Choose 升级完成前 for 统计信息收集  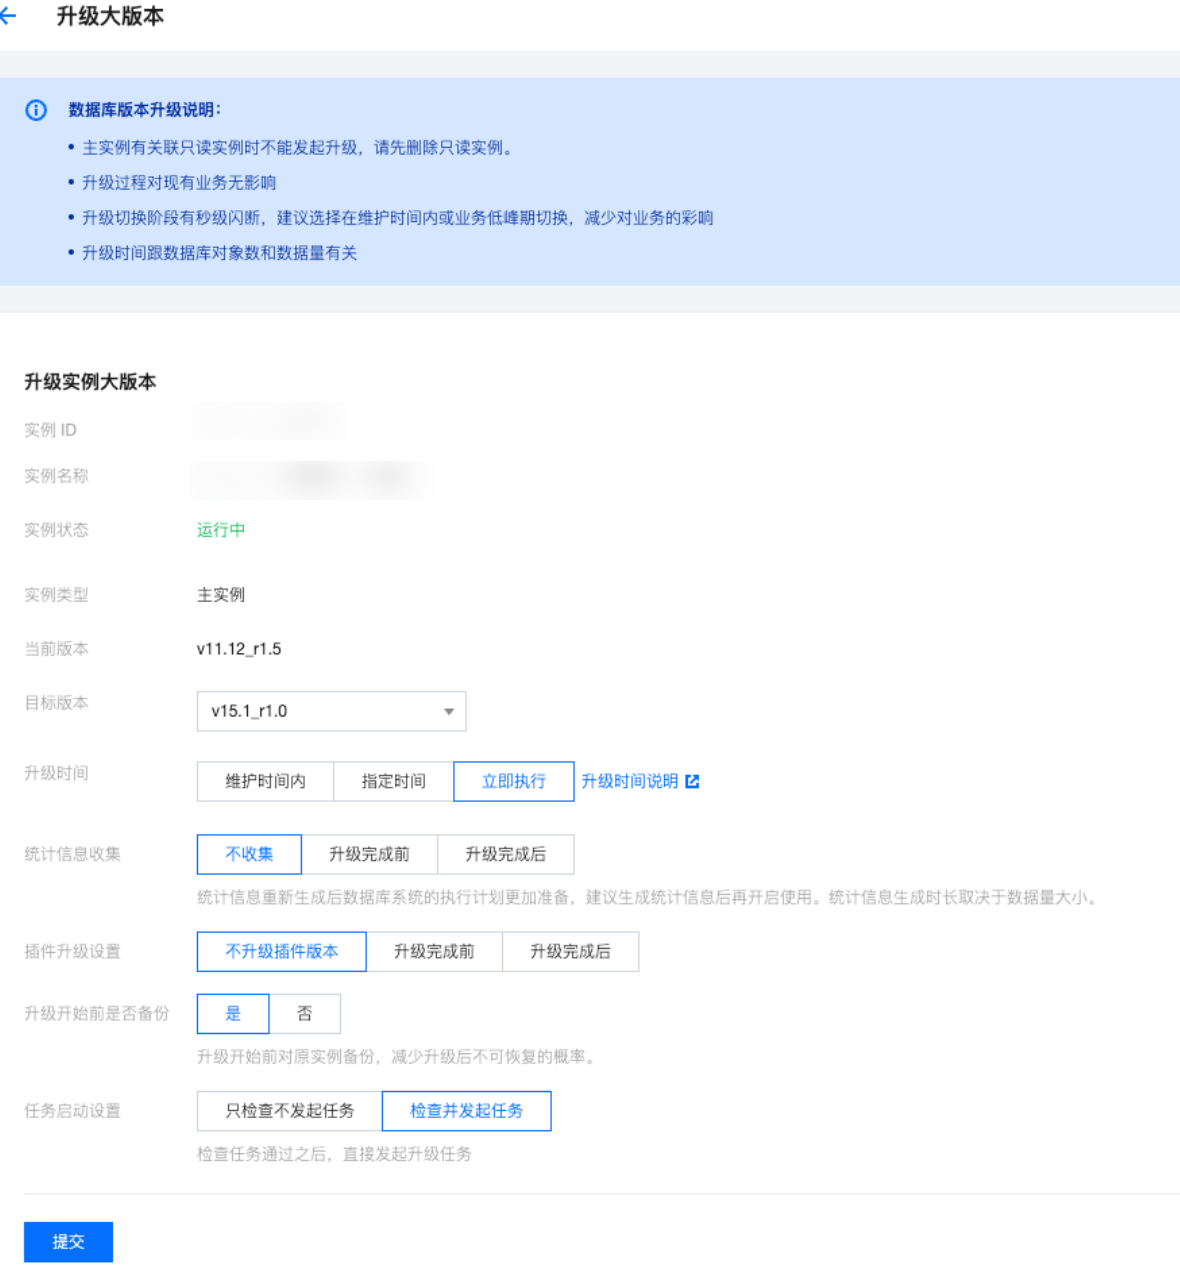pyautogui.click(x=369, y=854)
